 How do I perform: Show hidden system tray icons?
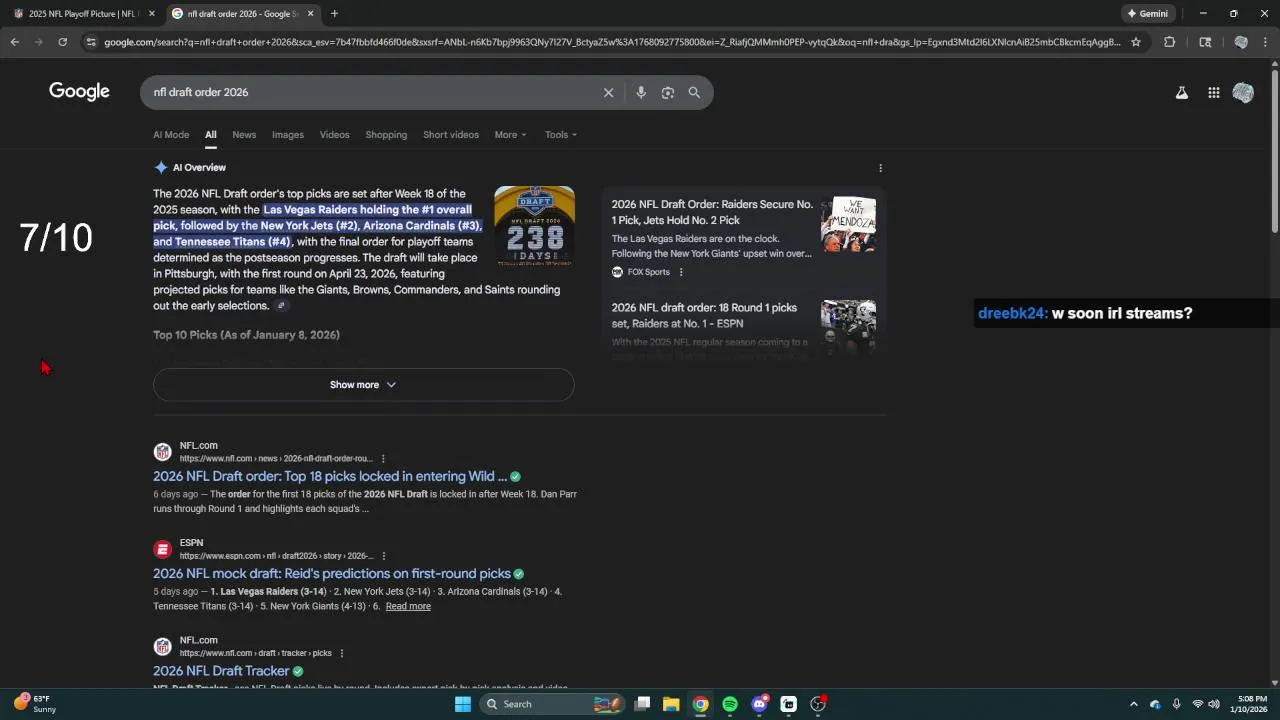click(1133, 704)
